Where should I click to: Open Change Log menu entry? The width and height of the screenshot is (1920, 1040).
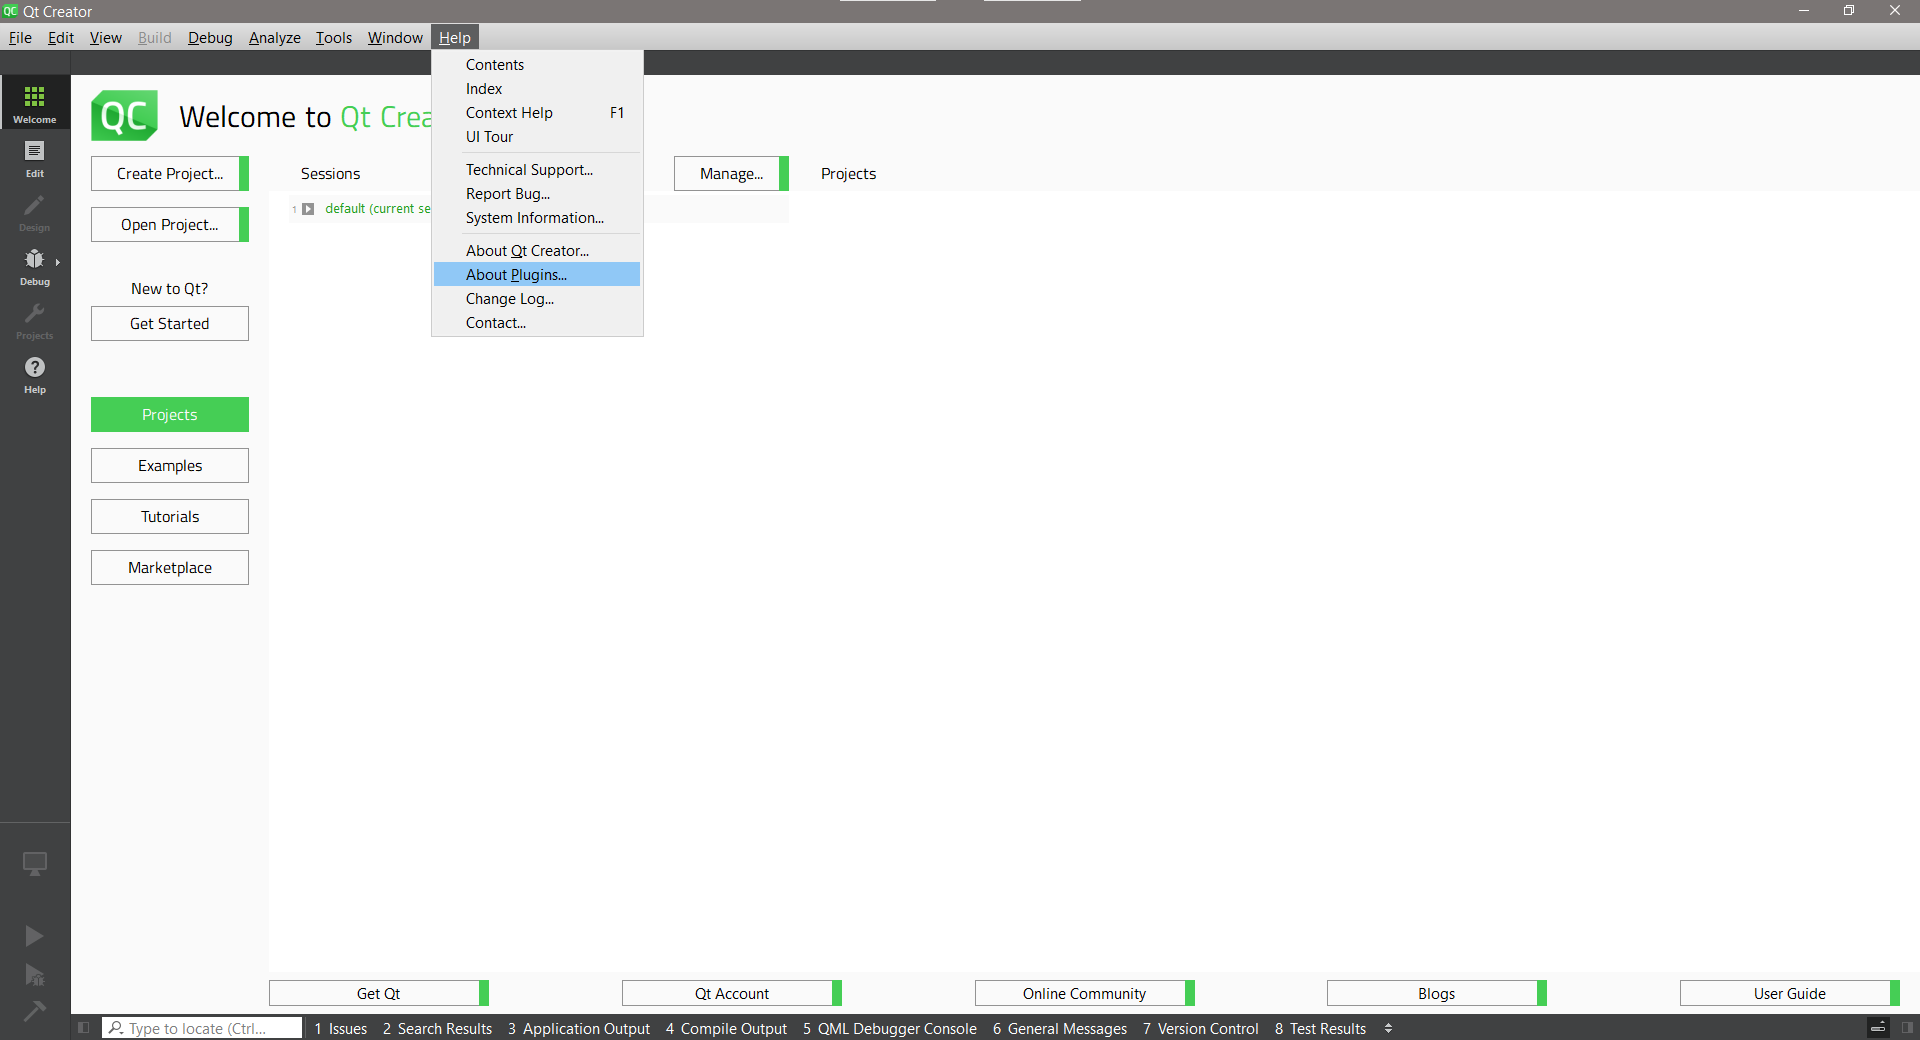click(537, 299)
